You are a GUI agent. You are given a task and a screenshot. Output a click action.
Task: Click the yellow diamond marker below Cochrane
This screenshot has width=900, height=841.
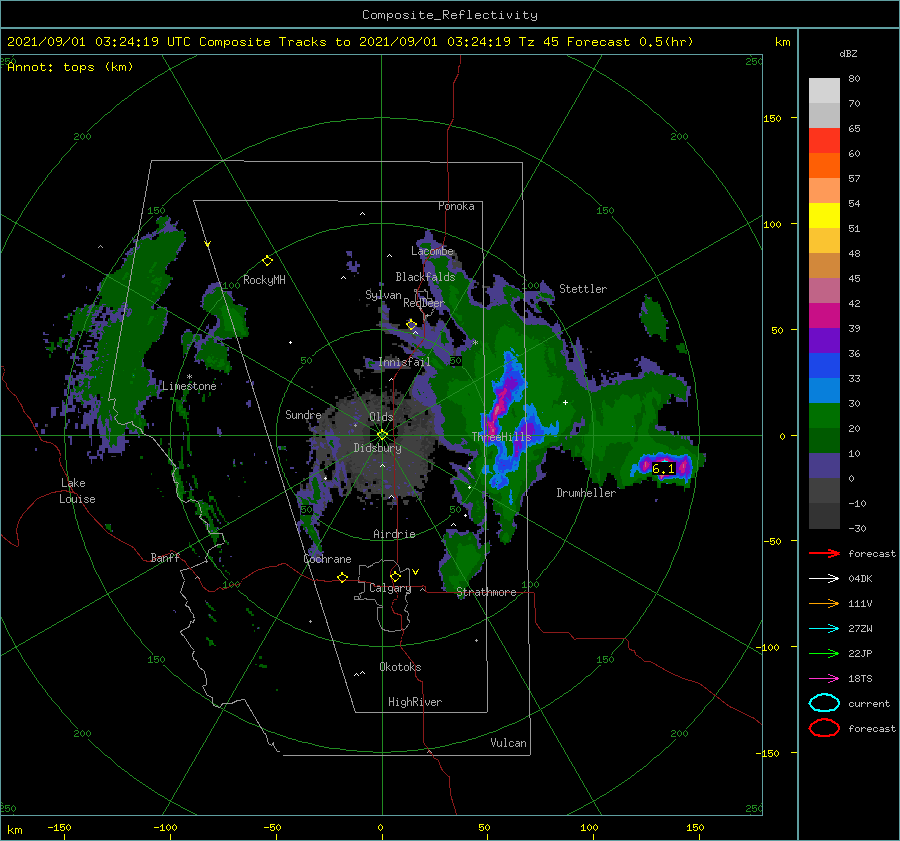pos(342,578)
